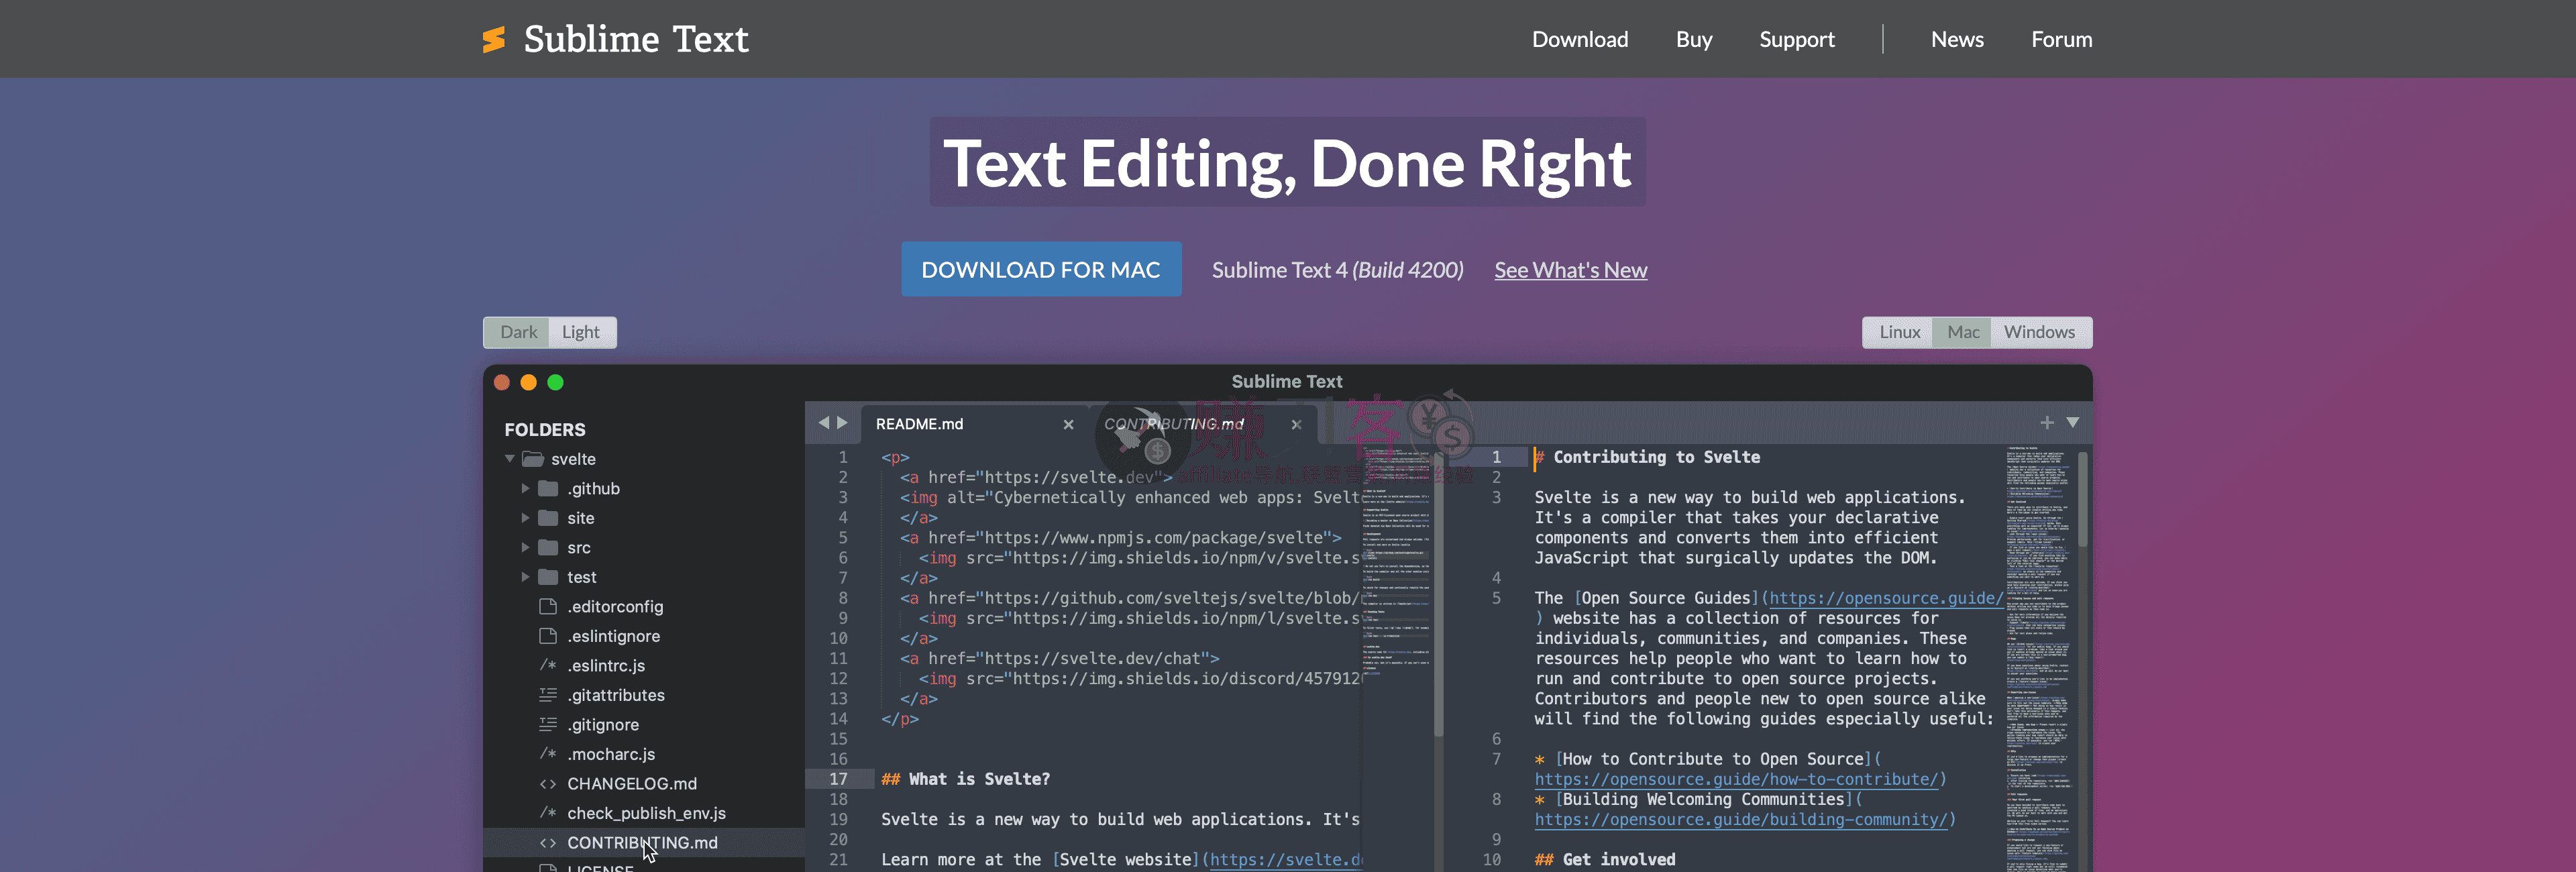Click the src folder icon
This screenshot has width=2576, height=872.
tap(548, 547)
